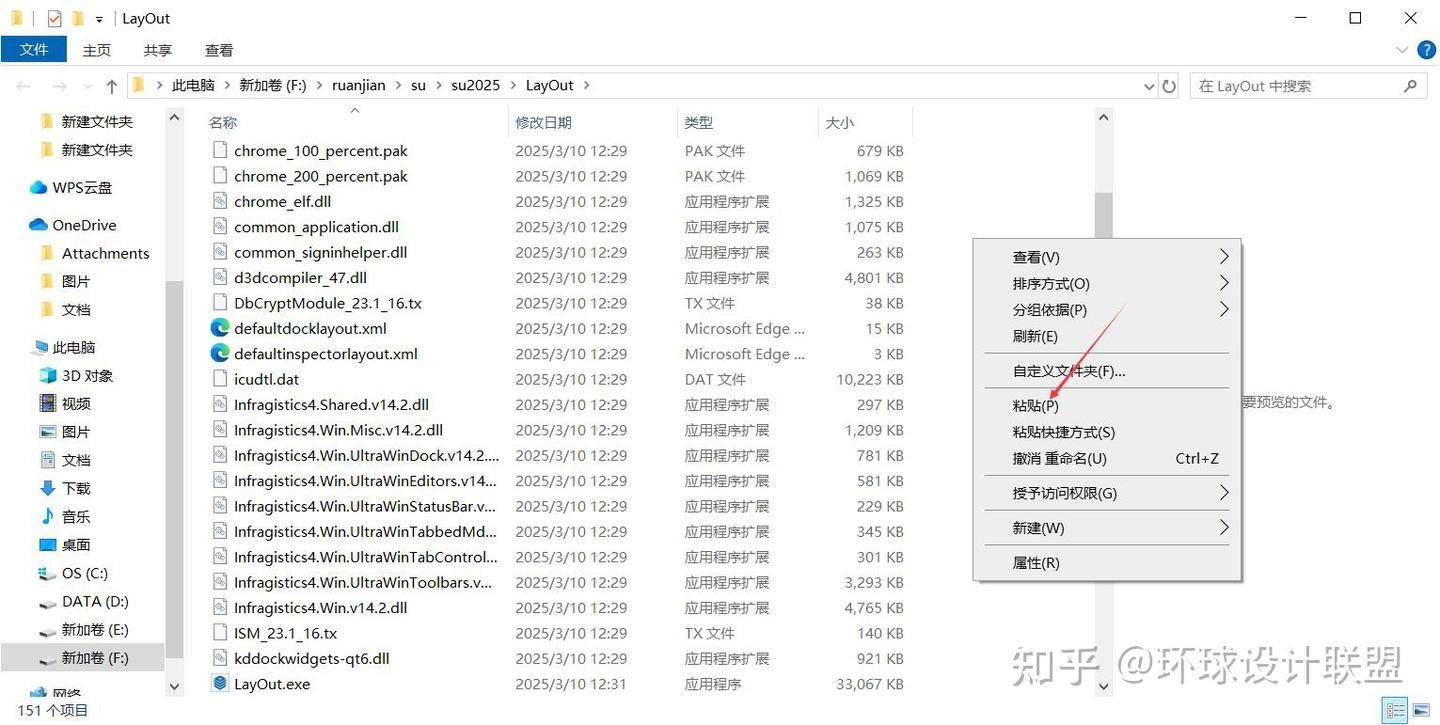The width and height of the screenshot is (1440, 725).
Task: Launch LayOut.exe from the file list
Action: tap(270, 684)
